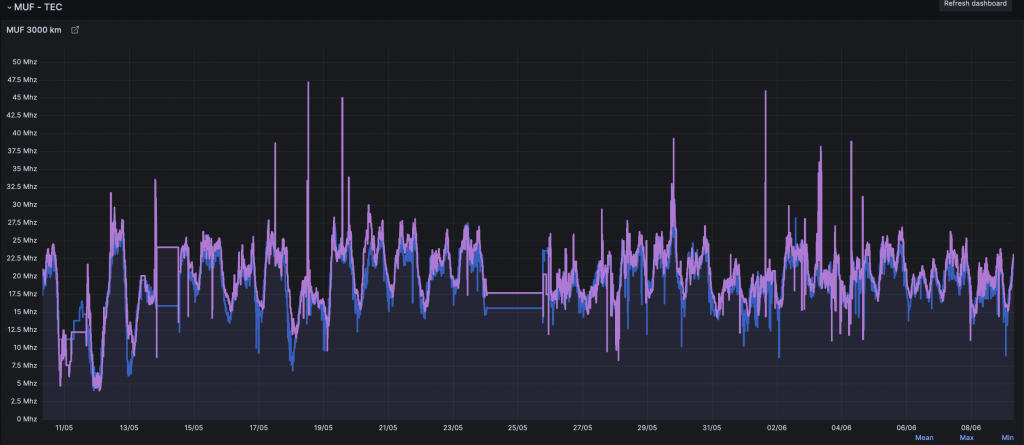Sort the legend by the Mean column
This screenshot has height=445, width=1024.
(924, 437)
